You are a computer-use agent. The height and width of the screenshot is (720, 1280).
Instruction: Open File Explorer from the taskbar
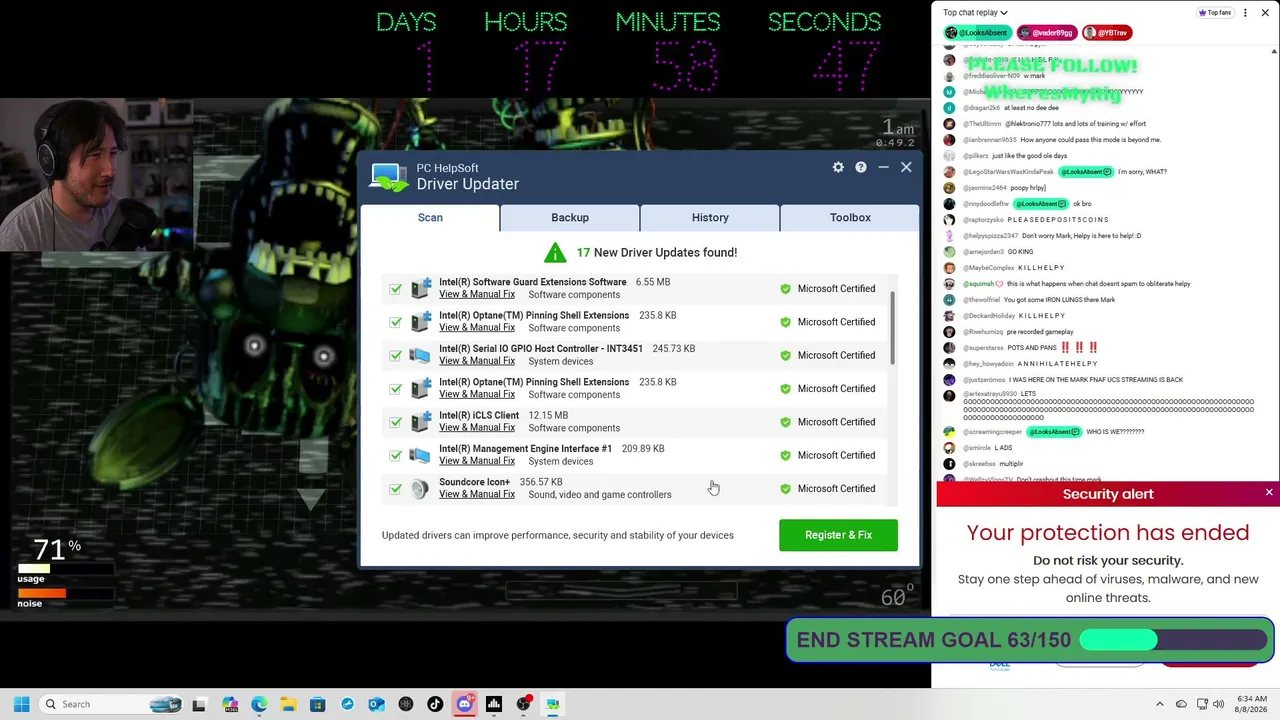tap(288, 704)
